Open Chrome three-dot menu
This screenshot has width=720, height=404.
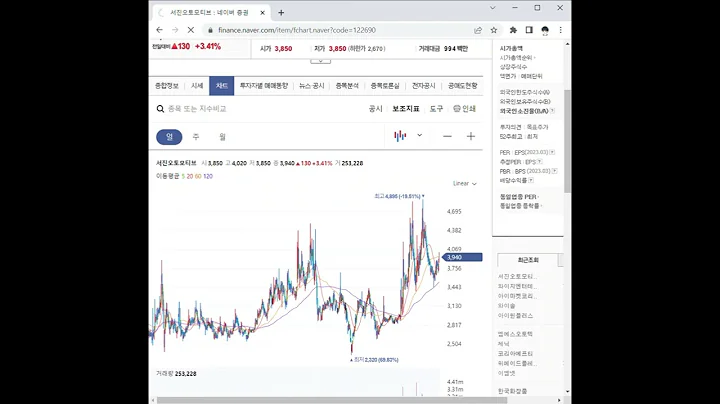(x=560, y=30)
